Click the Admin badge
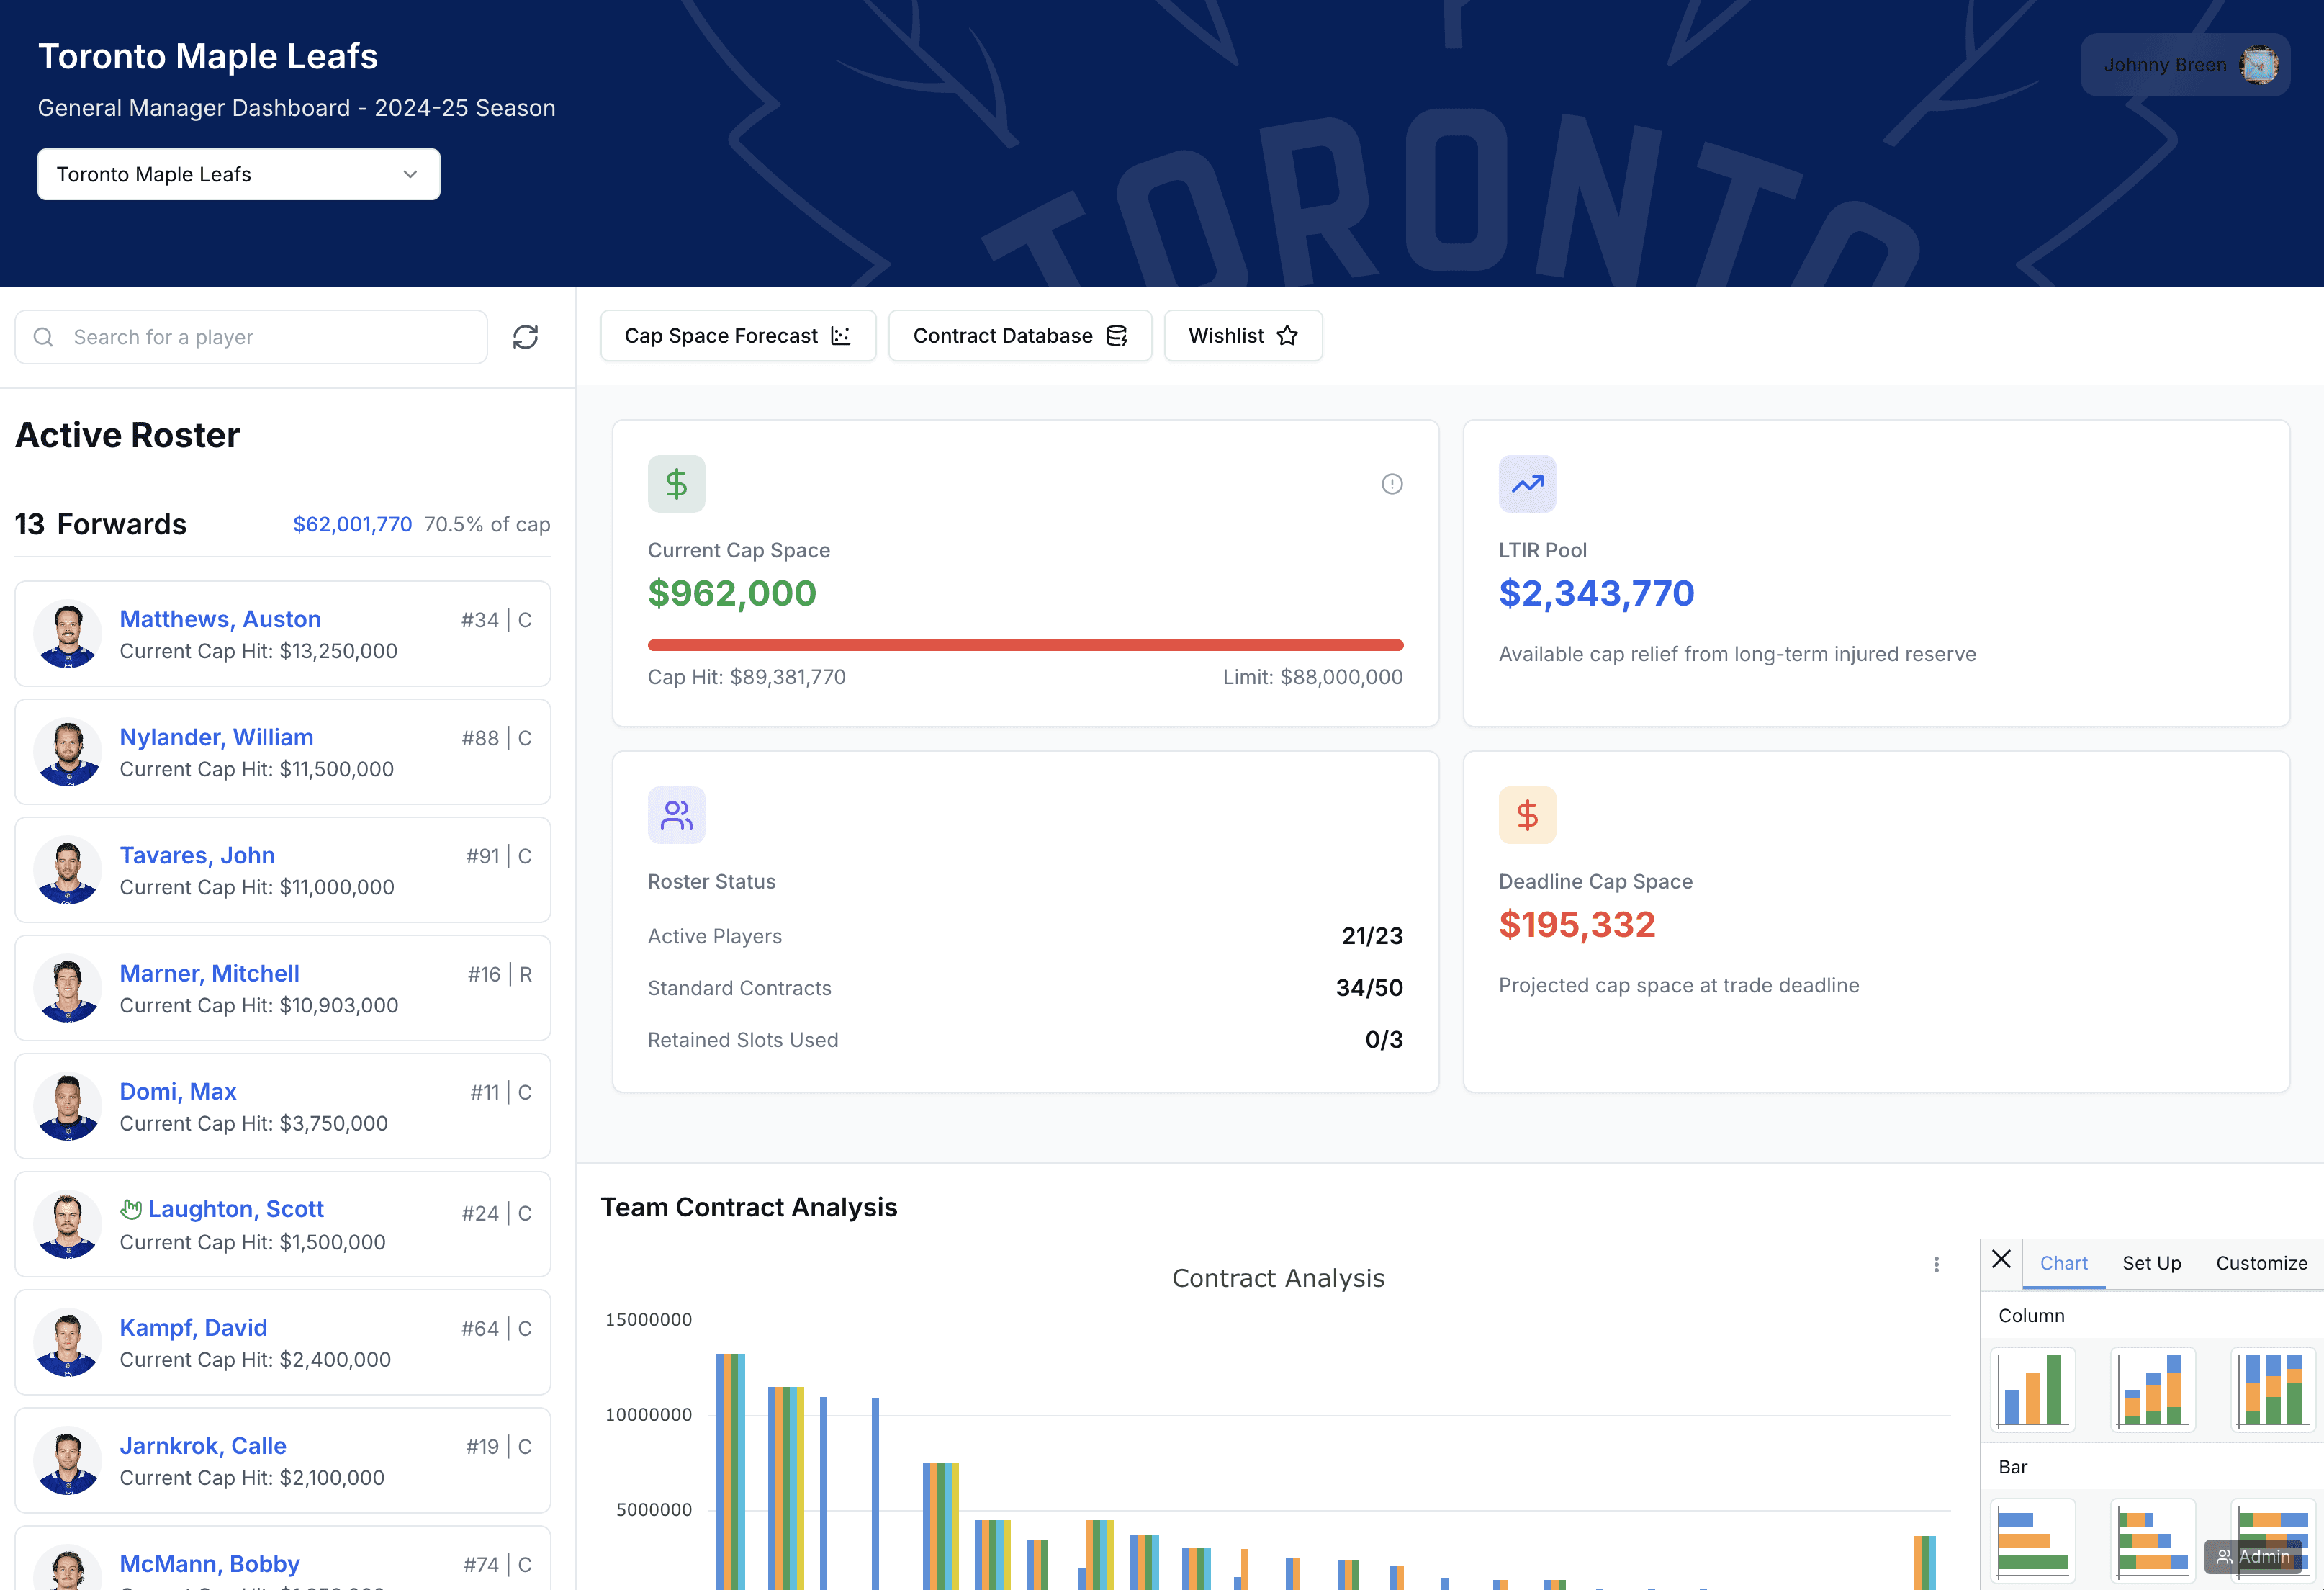 click(2253, 1556)
